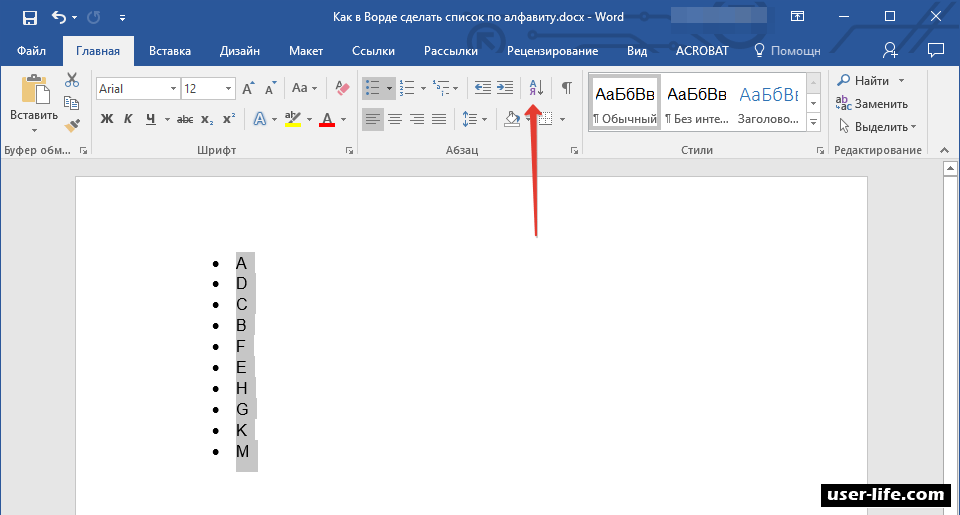
Task: Apply the Обычный style
Action: click(x=625, y=102)
